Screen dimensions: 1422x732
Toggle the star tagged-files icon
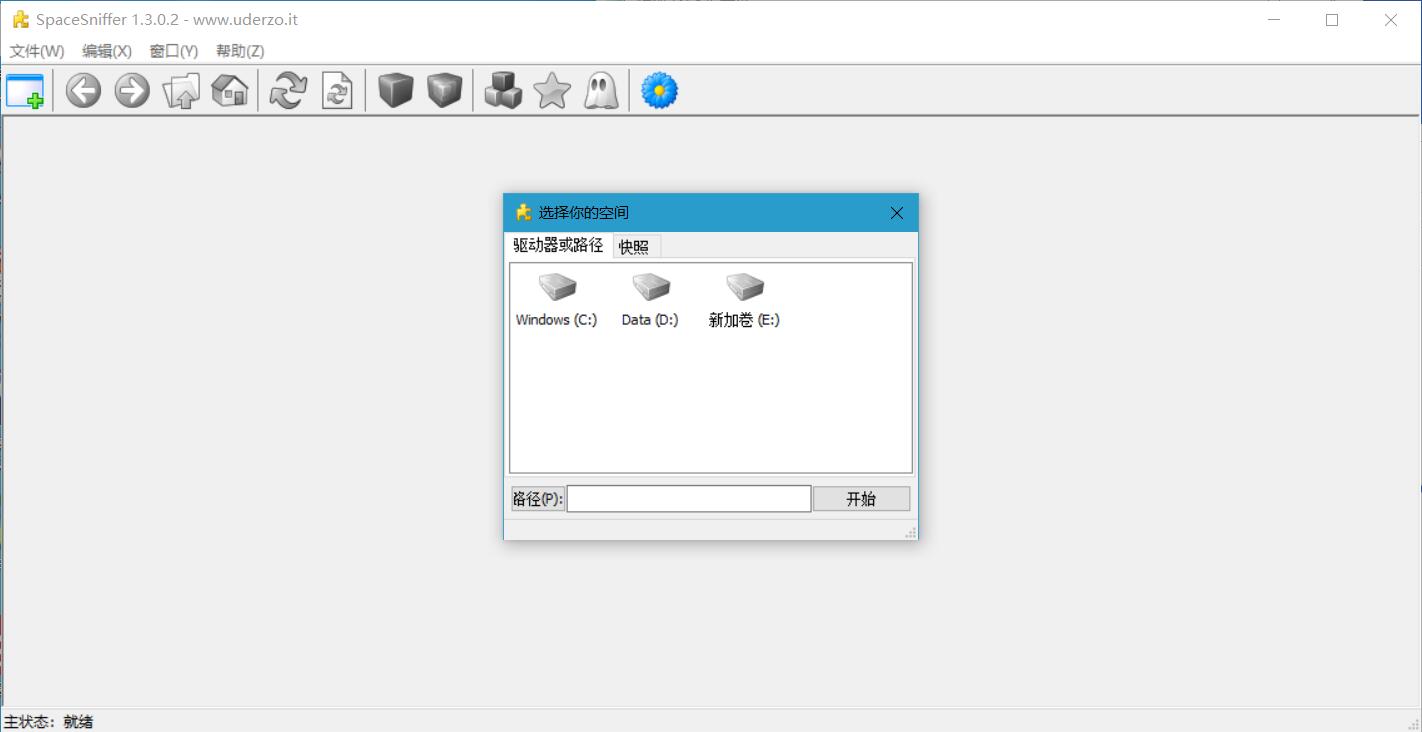552,91
